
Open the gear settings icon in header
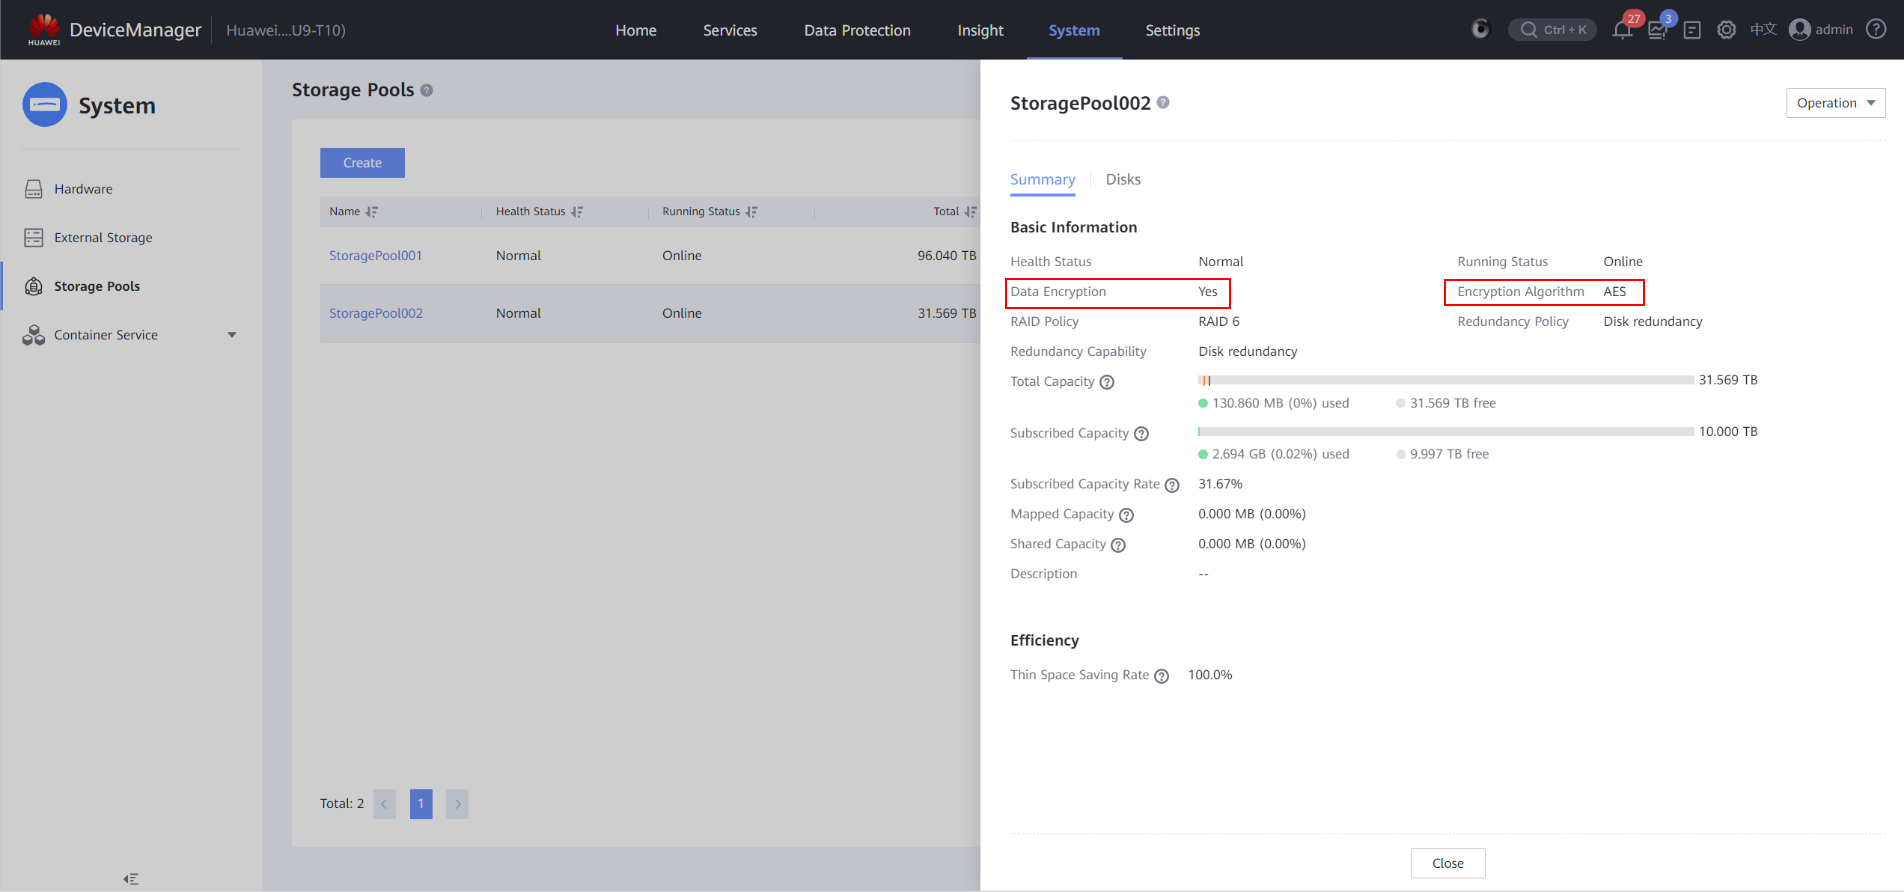tap(1726, 30)
